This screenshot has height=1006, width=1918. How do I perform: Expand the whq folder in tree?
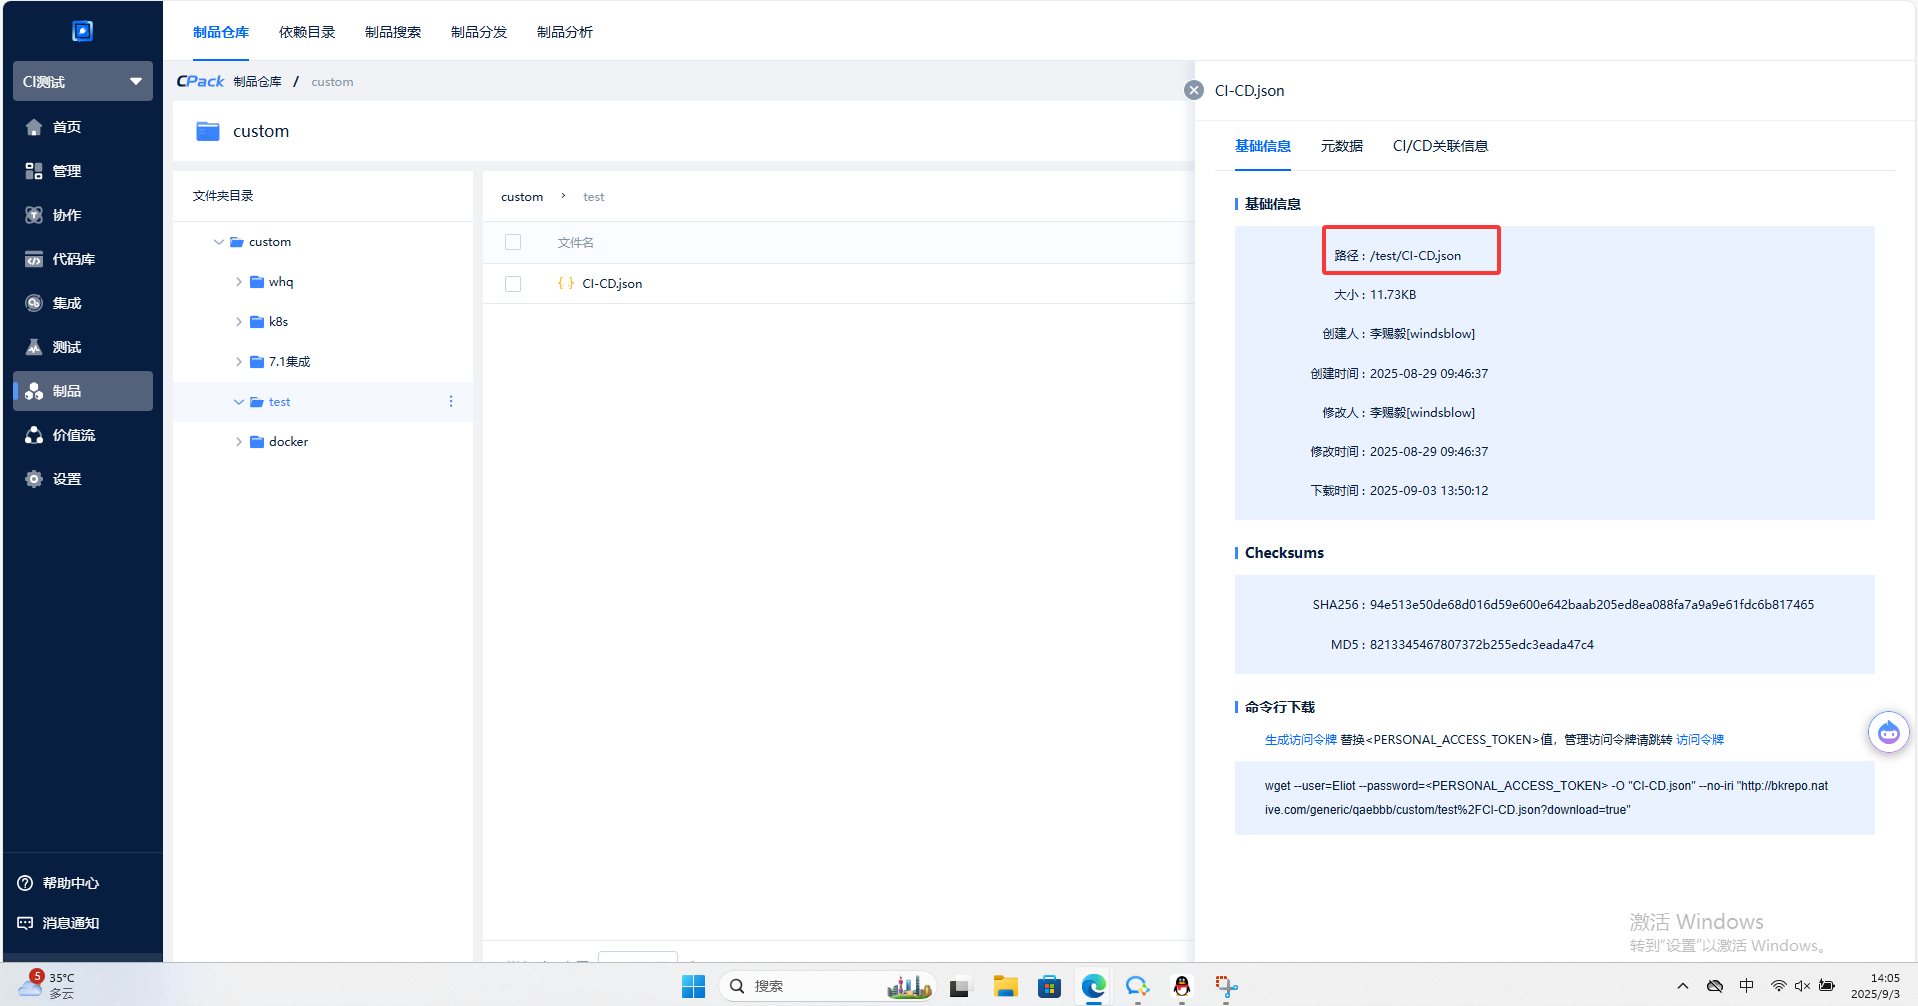(238, 282)
